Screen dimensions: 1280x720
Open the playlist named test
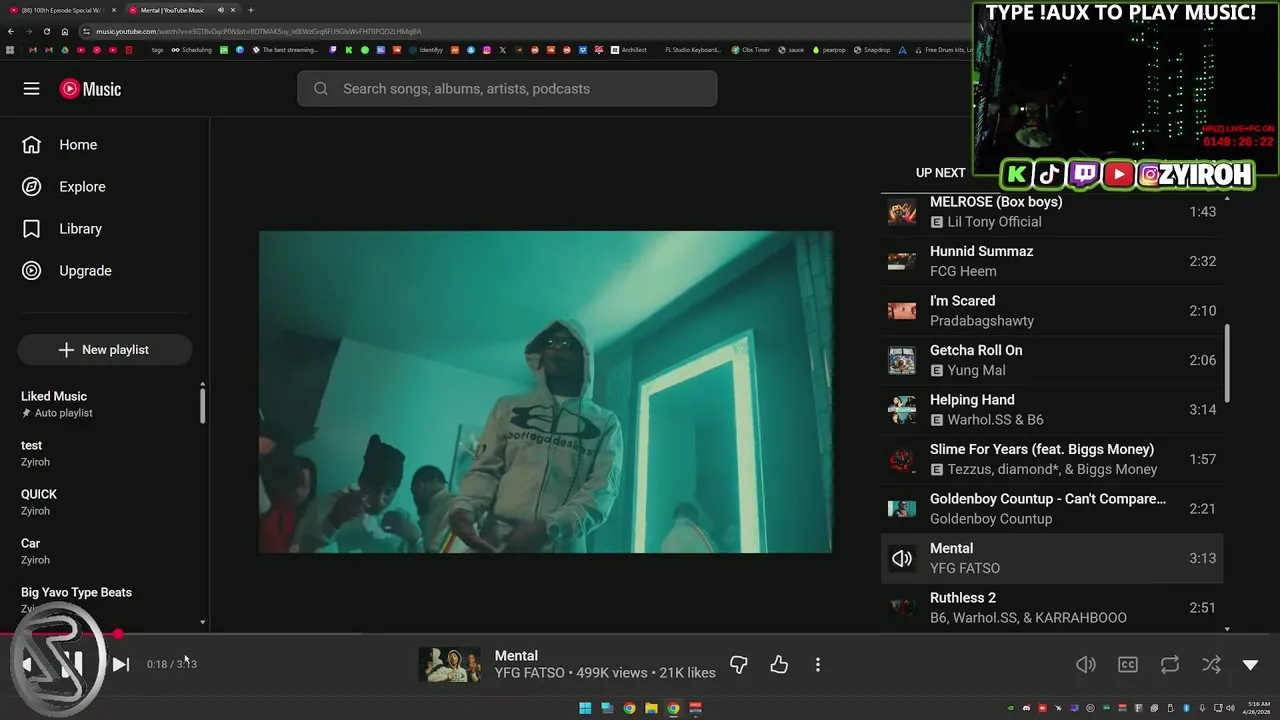tap(104, 453)
